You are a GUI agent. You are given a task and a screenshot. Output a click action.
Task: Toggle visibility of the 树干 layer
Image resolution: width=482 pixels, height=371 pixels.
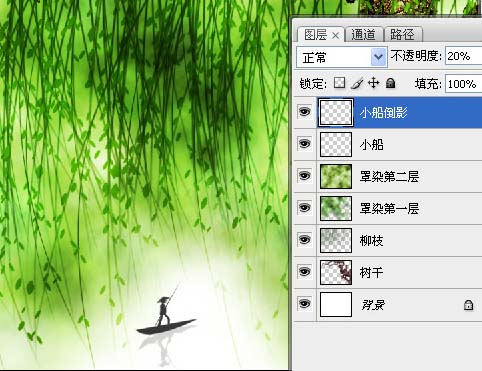click(x=304, y=272)
